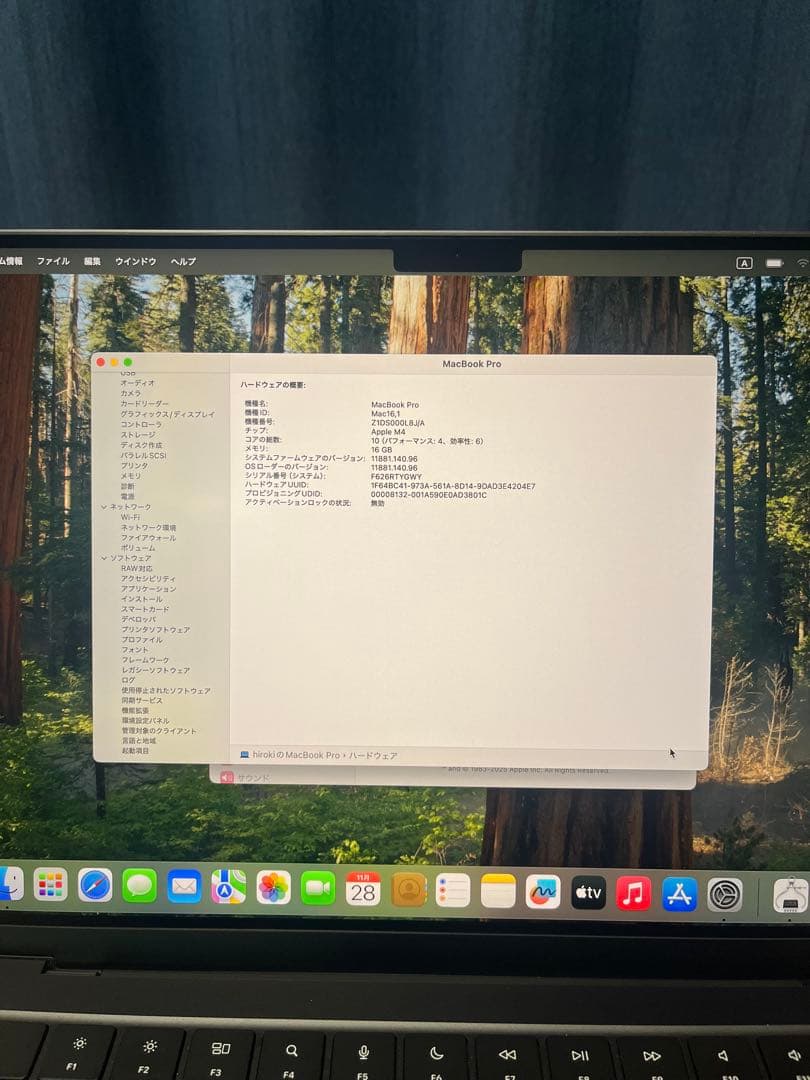This screenshot has width=810, height=1080.
Task: Select グラフィックス/ディスプレイ in sidebar
Action: click(x=167, y=414)
